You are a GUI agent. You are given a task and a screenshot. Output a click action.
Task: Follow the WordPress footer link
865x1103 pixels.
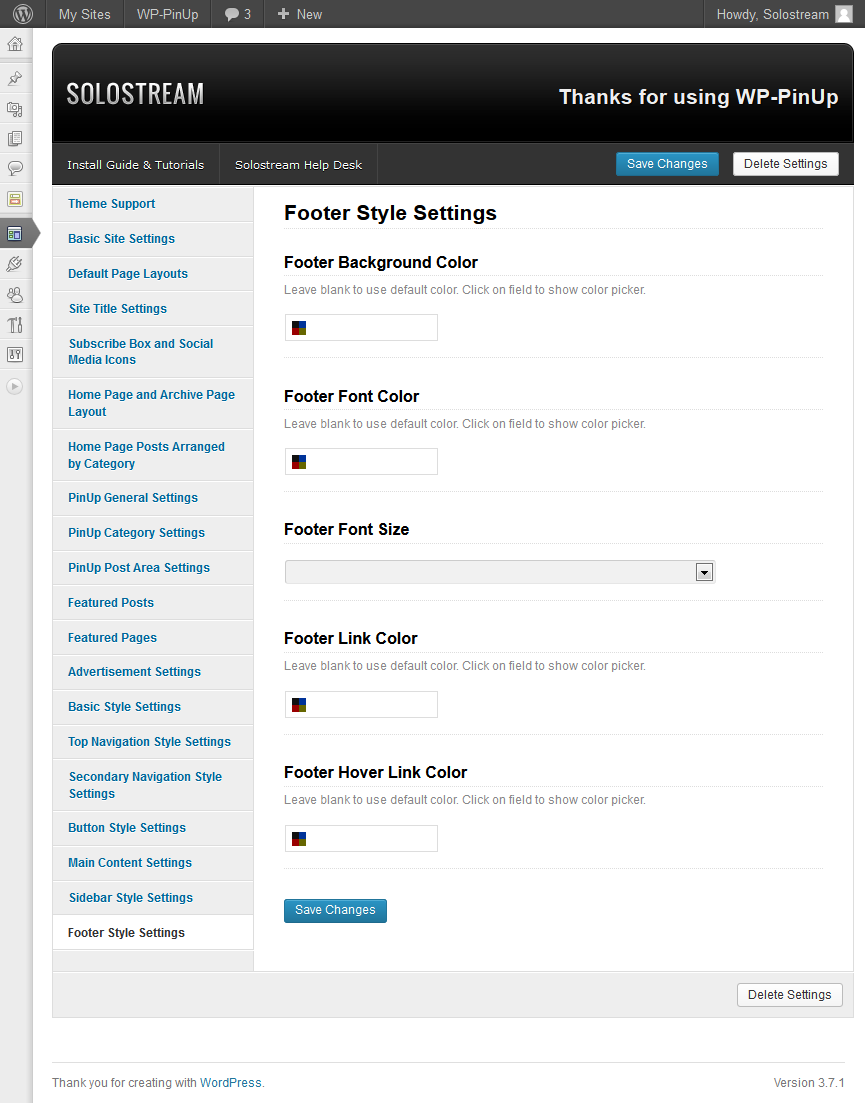231,1083
